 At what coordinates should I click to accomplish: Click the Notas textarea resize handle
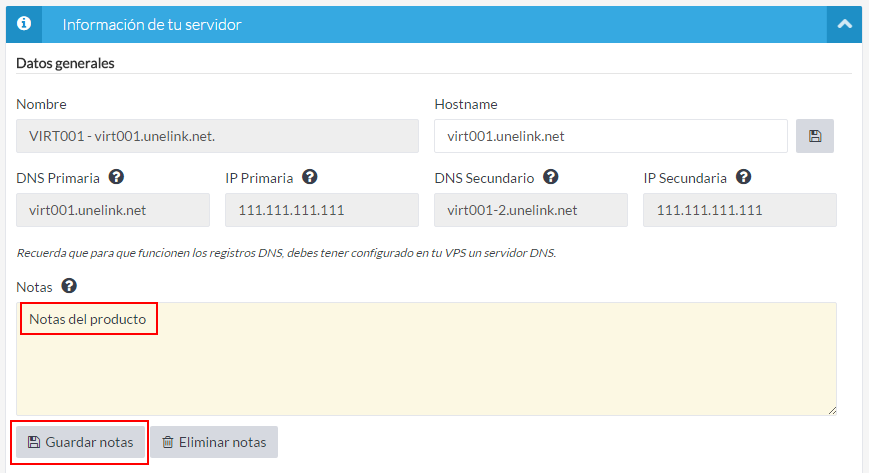coord(831,410)
